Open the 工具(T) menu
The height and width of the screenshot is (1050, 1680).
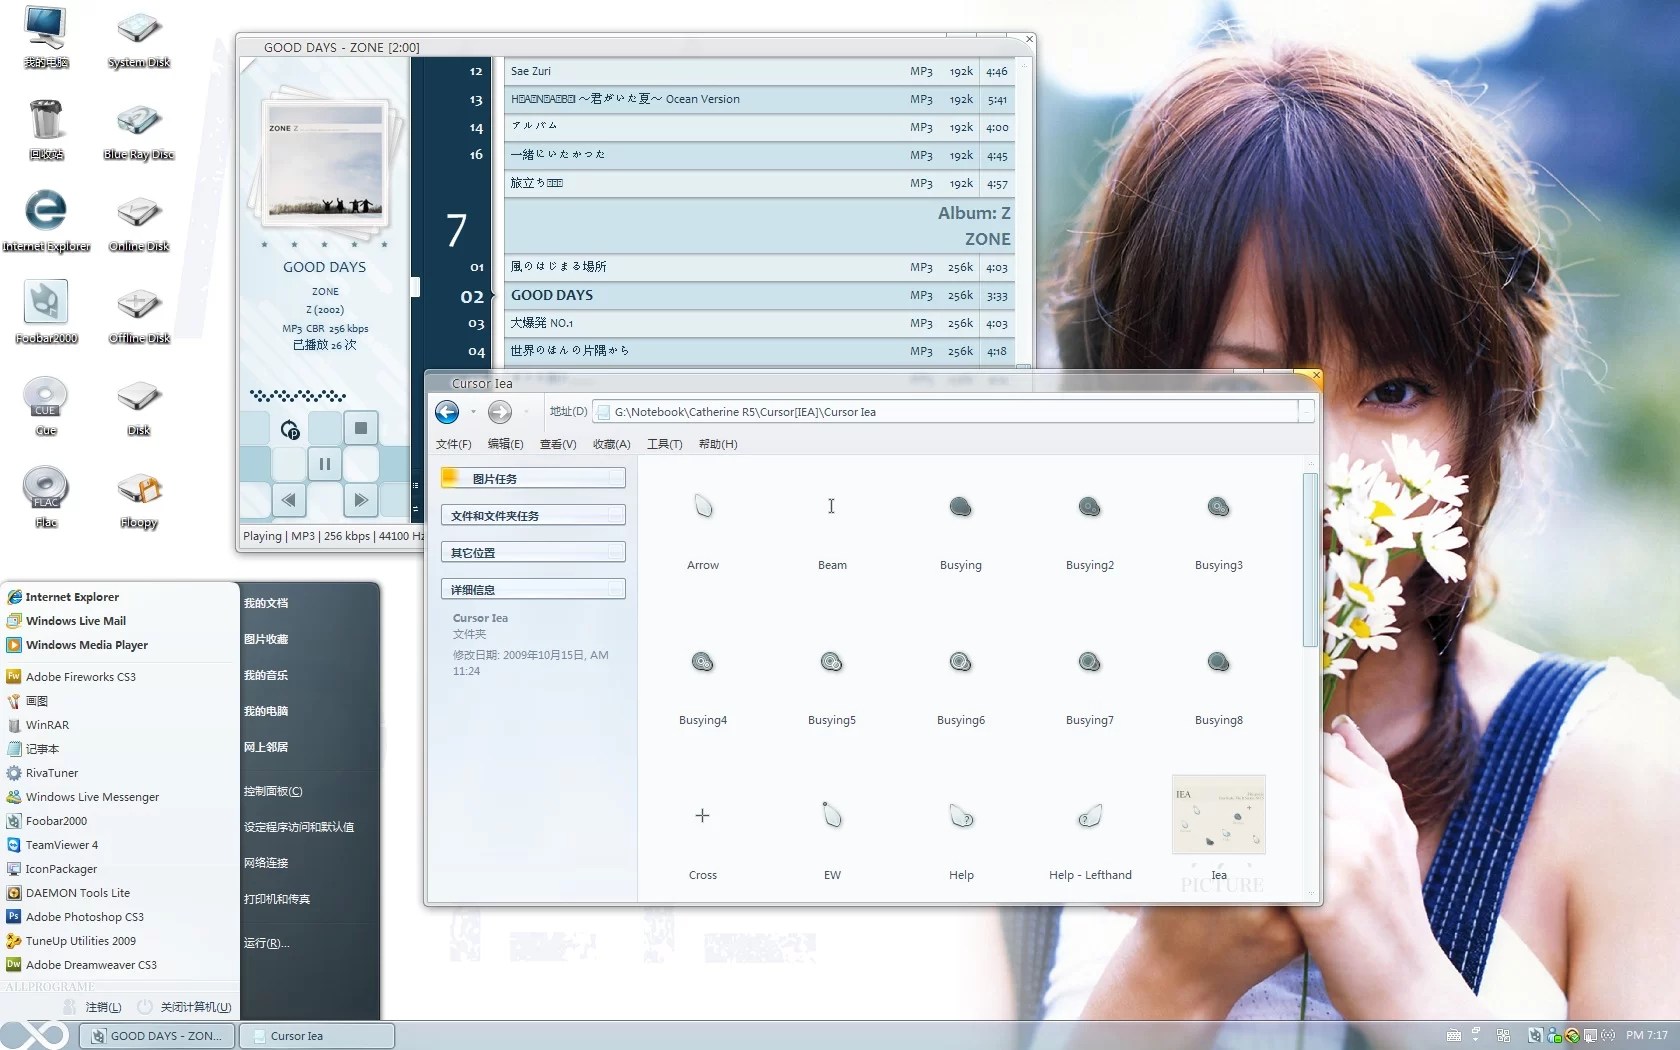click(664, 444)
